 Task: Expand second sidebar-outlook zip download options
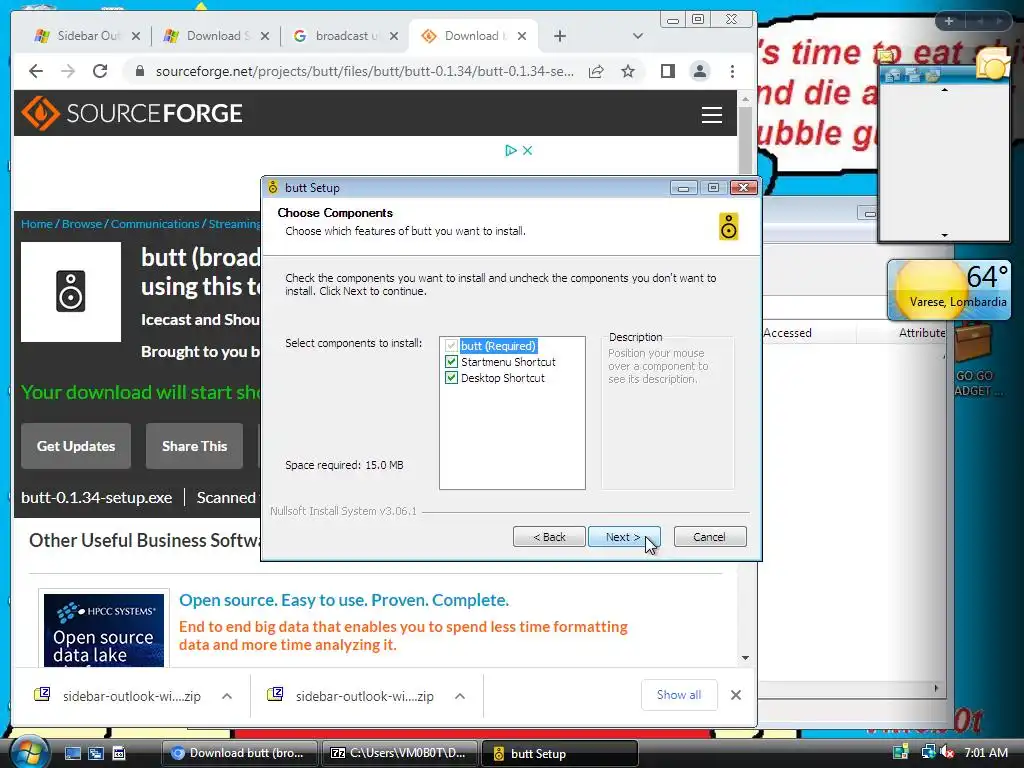460,696
